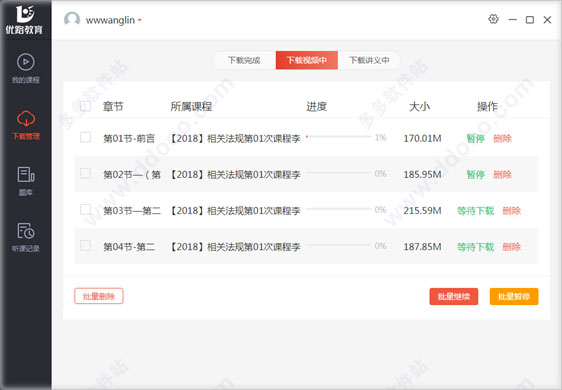Click the 章节 column header
This screenshot has width=562, height=390.
(113, 106)
